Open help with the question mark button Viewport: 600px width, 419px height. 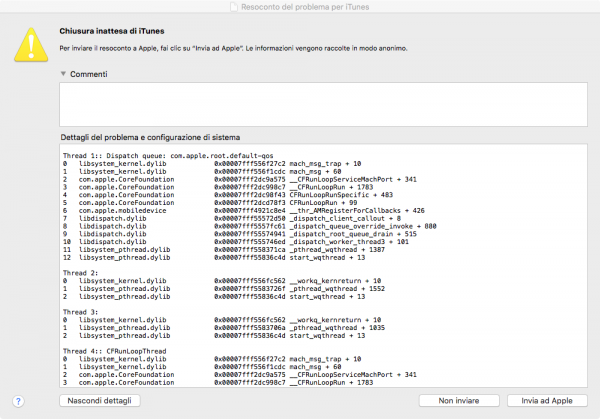(18, 401)
